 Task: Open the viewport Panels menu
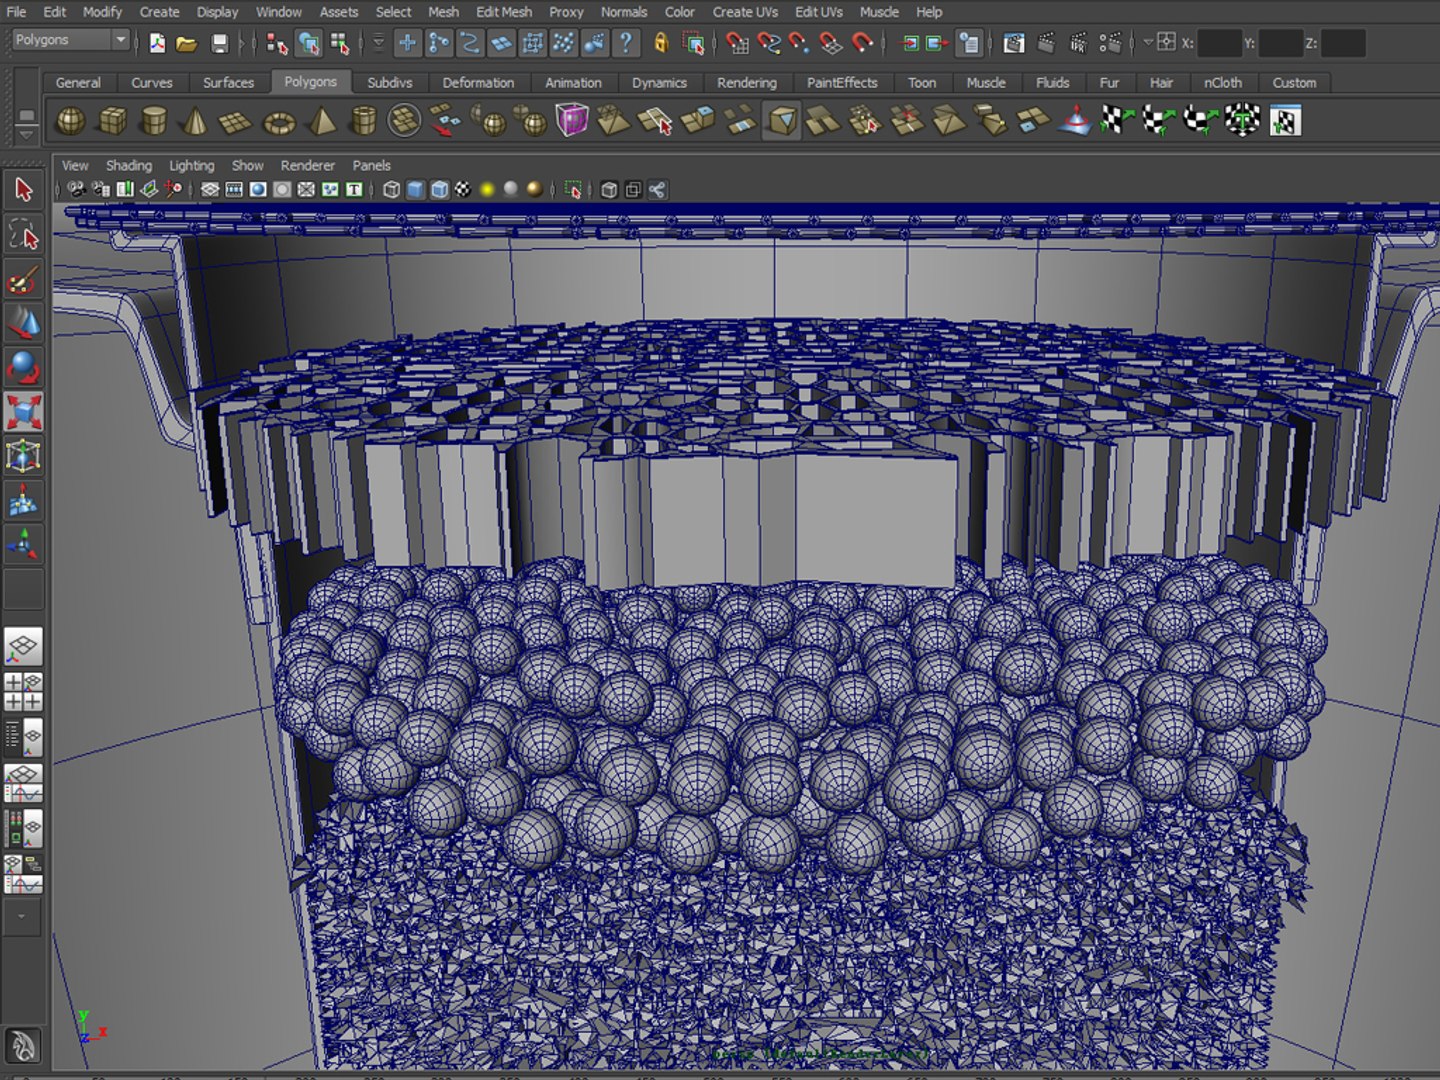coord(371,166)
